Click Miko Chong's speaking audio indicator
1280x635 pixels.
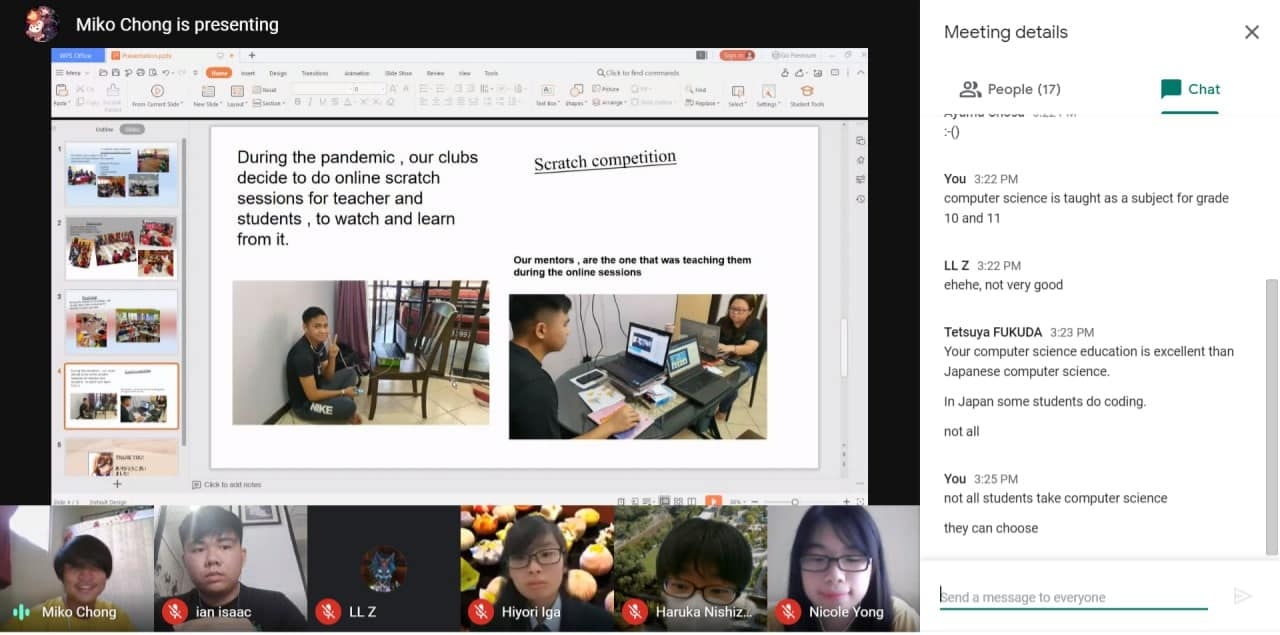tap(21, 611)
